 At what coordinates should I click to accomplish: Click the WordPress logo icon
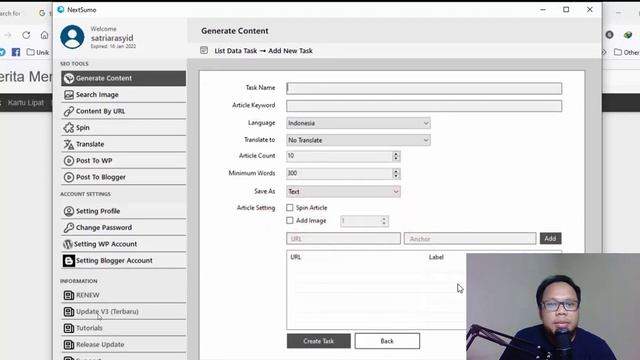click(68, 244)
